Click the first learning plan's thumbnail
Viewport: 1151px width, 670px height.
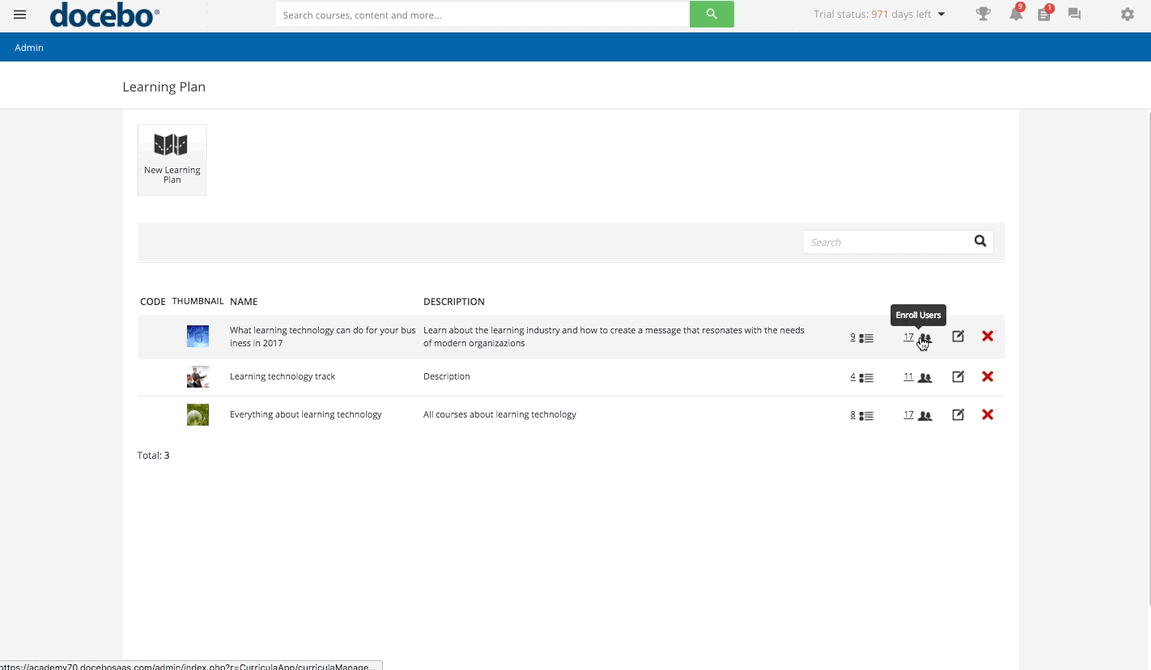click(197, 336)
